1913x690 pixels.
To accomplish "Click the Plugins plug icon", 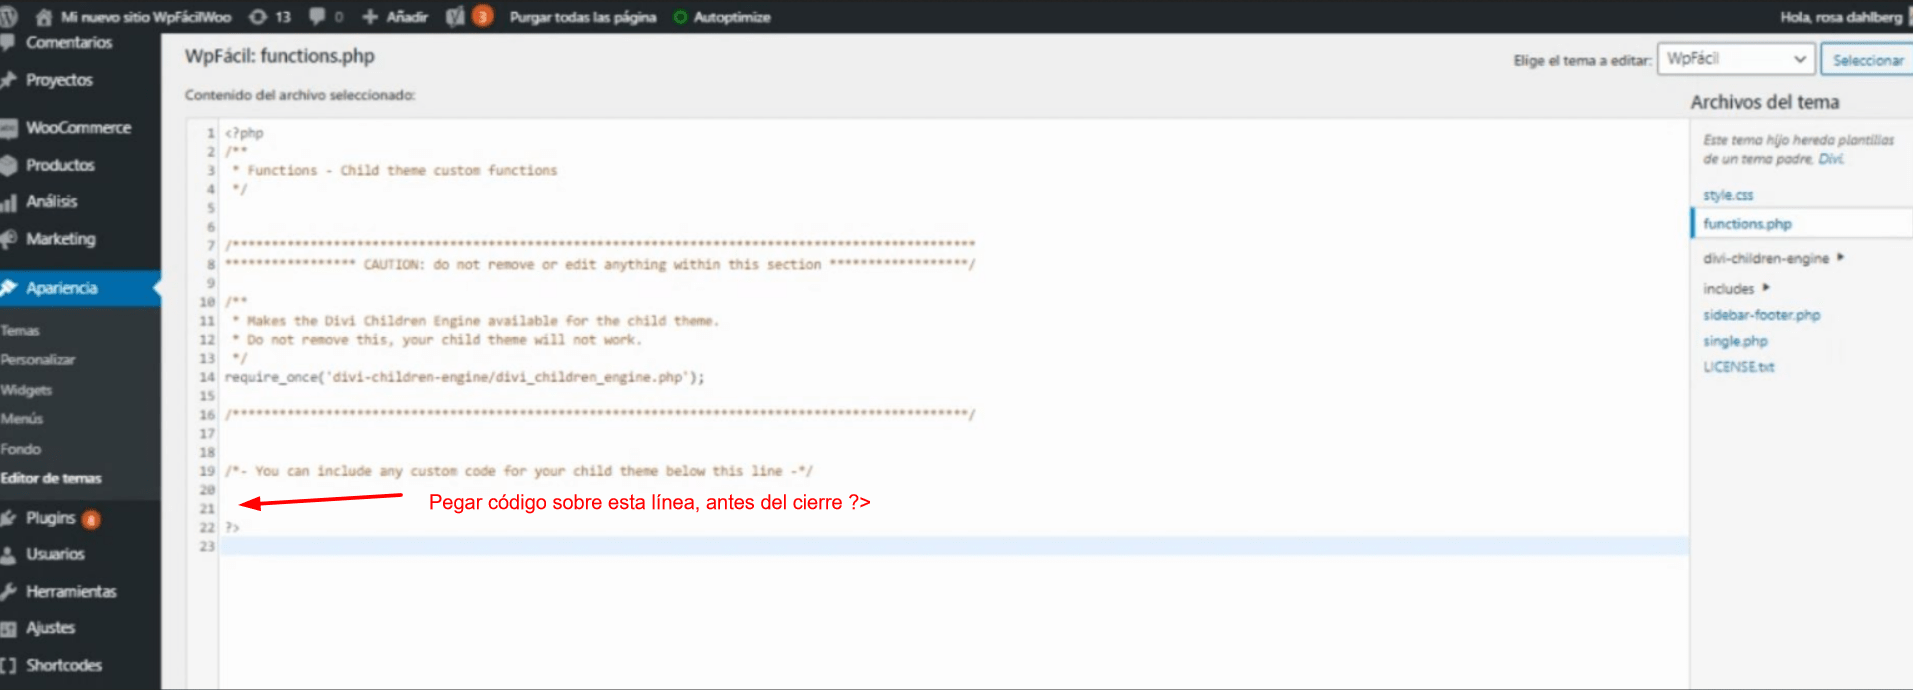I will (x=8, y=518).
